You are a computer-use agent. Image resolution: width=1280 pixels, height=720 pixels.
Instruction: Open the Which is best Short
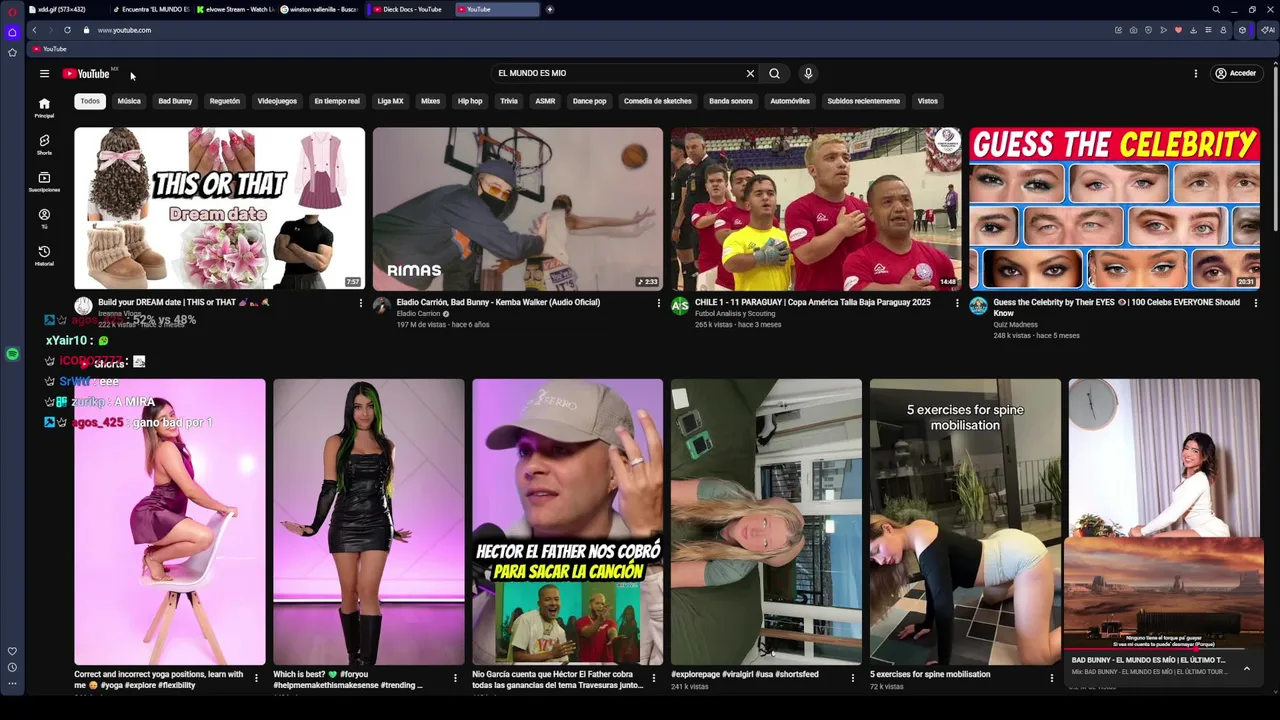368,522
